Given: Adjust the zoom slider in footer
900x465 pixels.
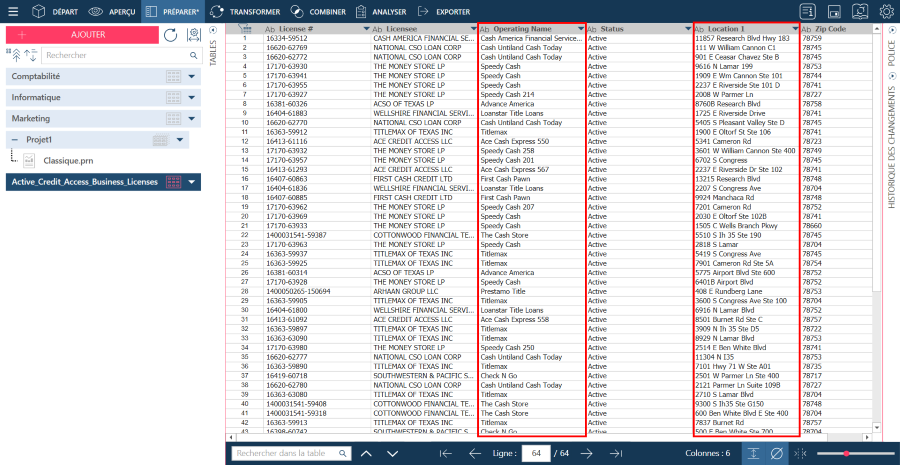Looking at the screenshot, I should click(845, 454).
